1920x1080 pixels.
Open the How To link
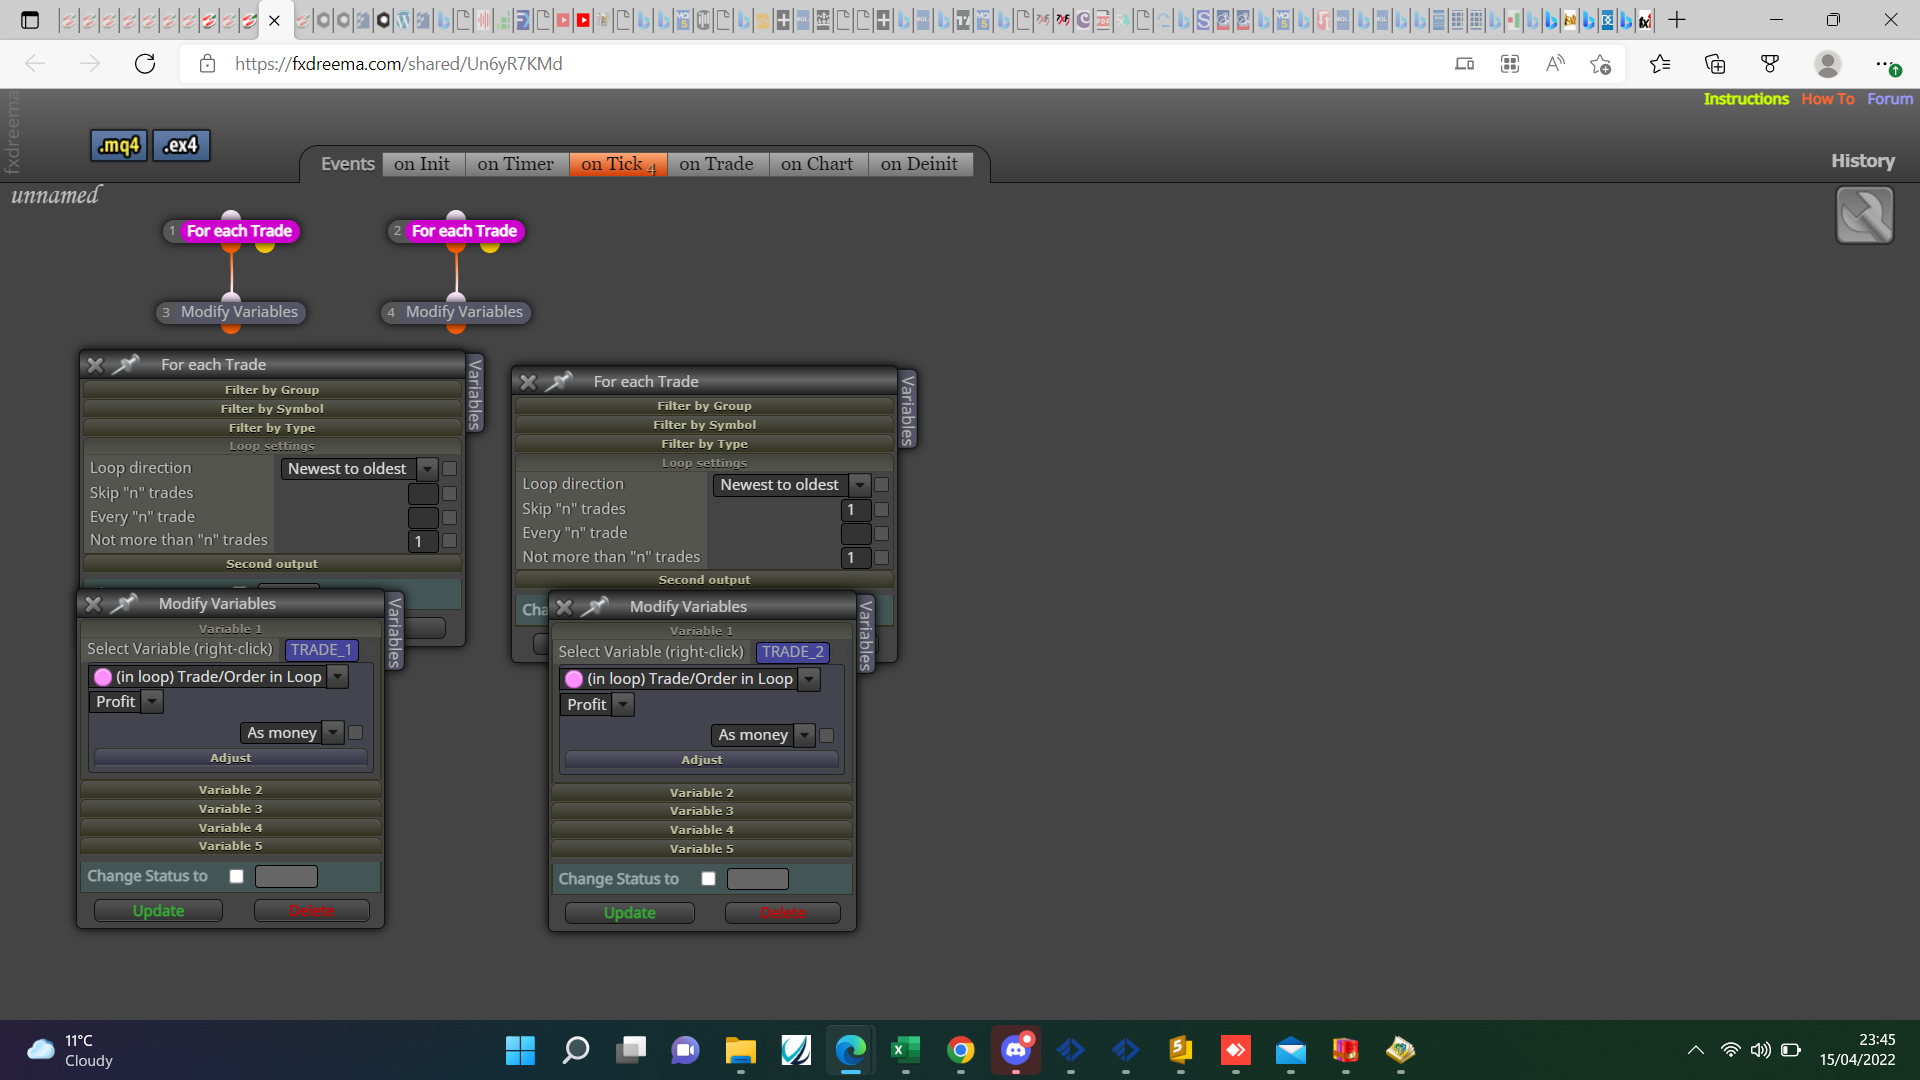(x=1828, y=99)
